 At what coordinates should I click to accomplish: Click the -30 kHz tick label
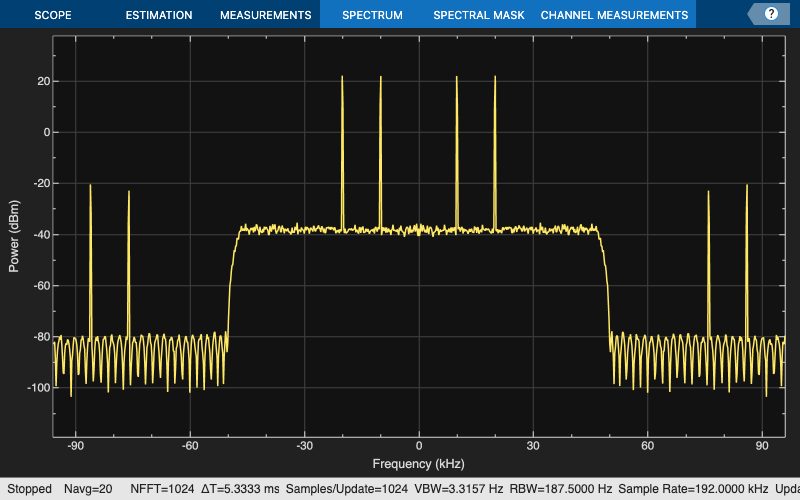tap(305, 446)
